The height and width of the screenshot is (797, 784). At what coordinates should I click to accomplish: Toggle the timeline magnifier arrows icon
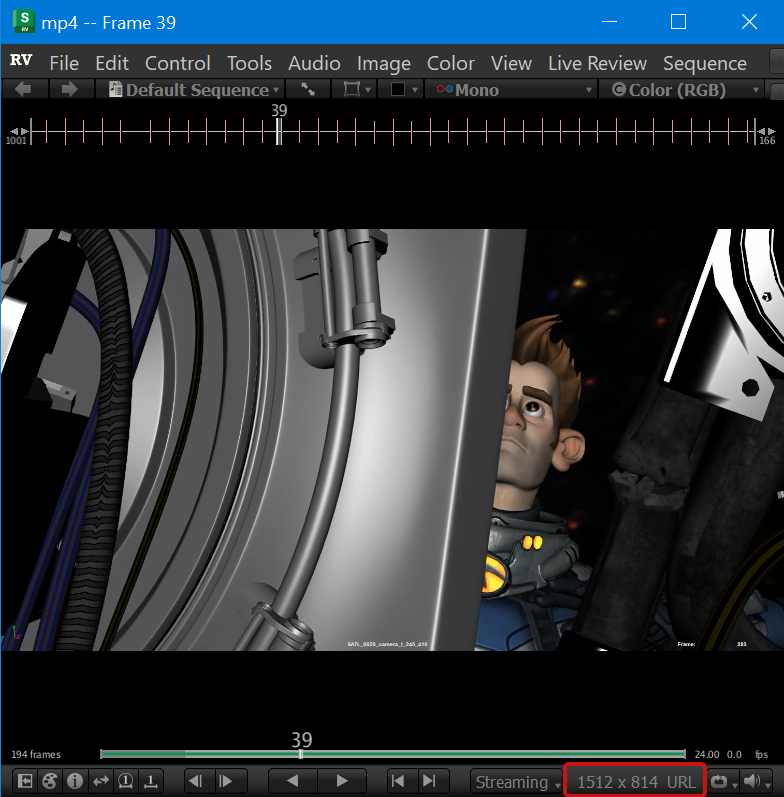click(x=101, y=781)
